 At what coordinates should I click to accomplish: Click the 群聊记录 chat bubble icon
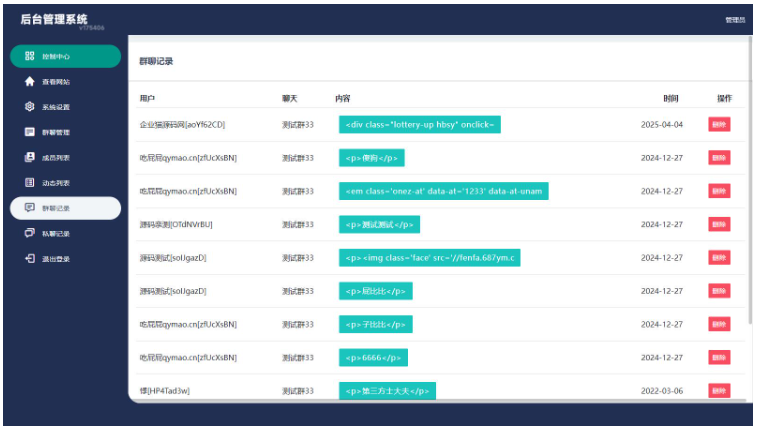click(30, 208)
